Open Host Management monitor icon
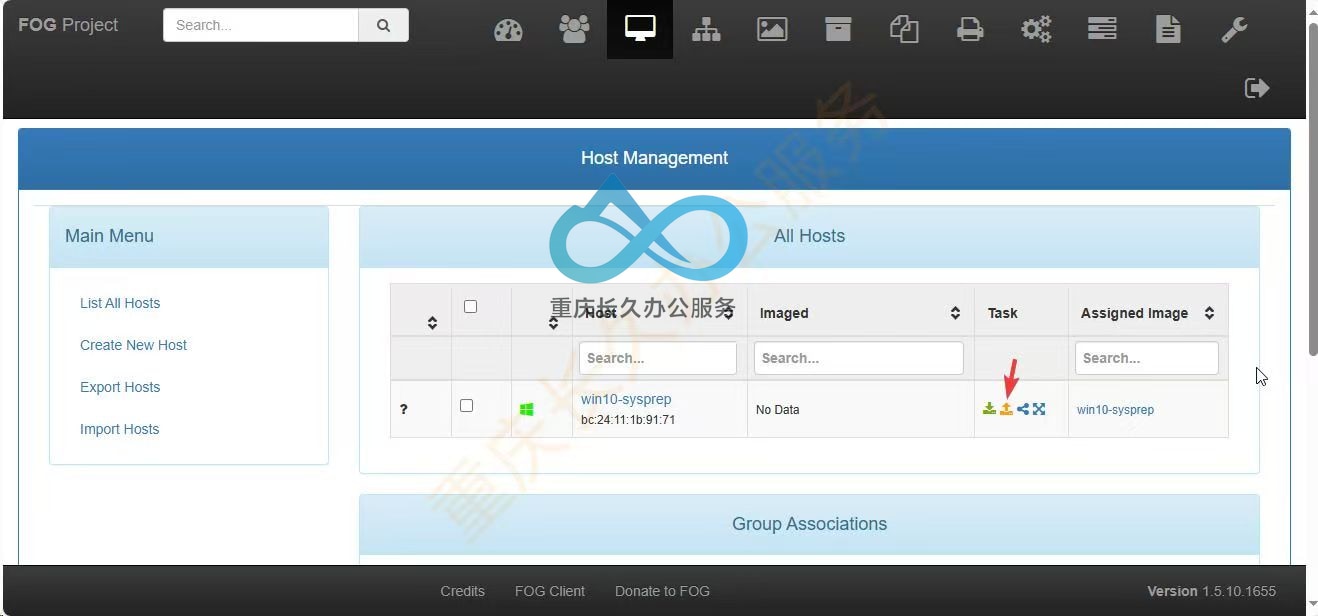 coord(640,29)
